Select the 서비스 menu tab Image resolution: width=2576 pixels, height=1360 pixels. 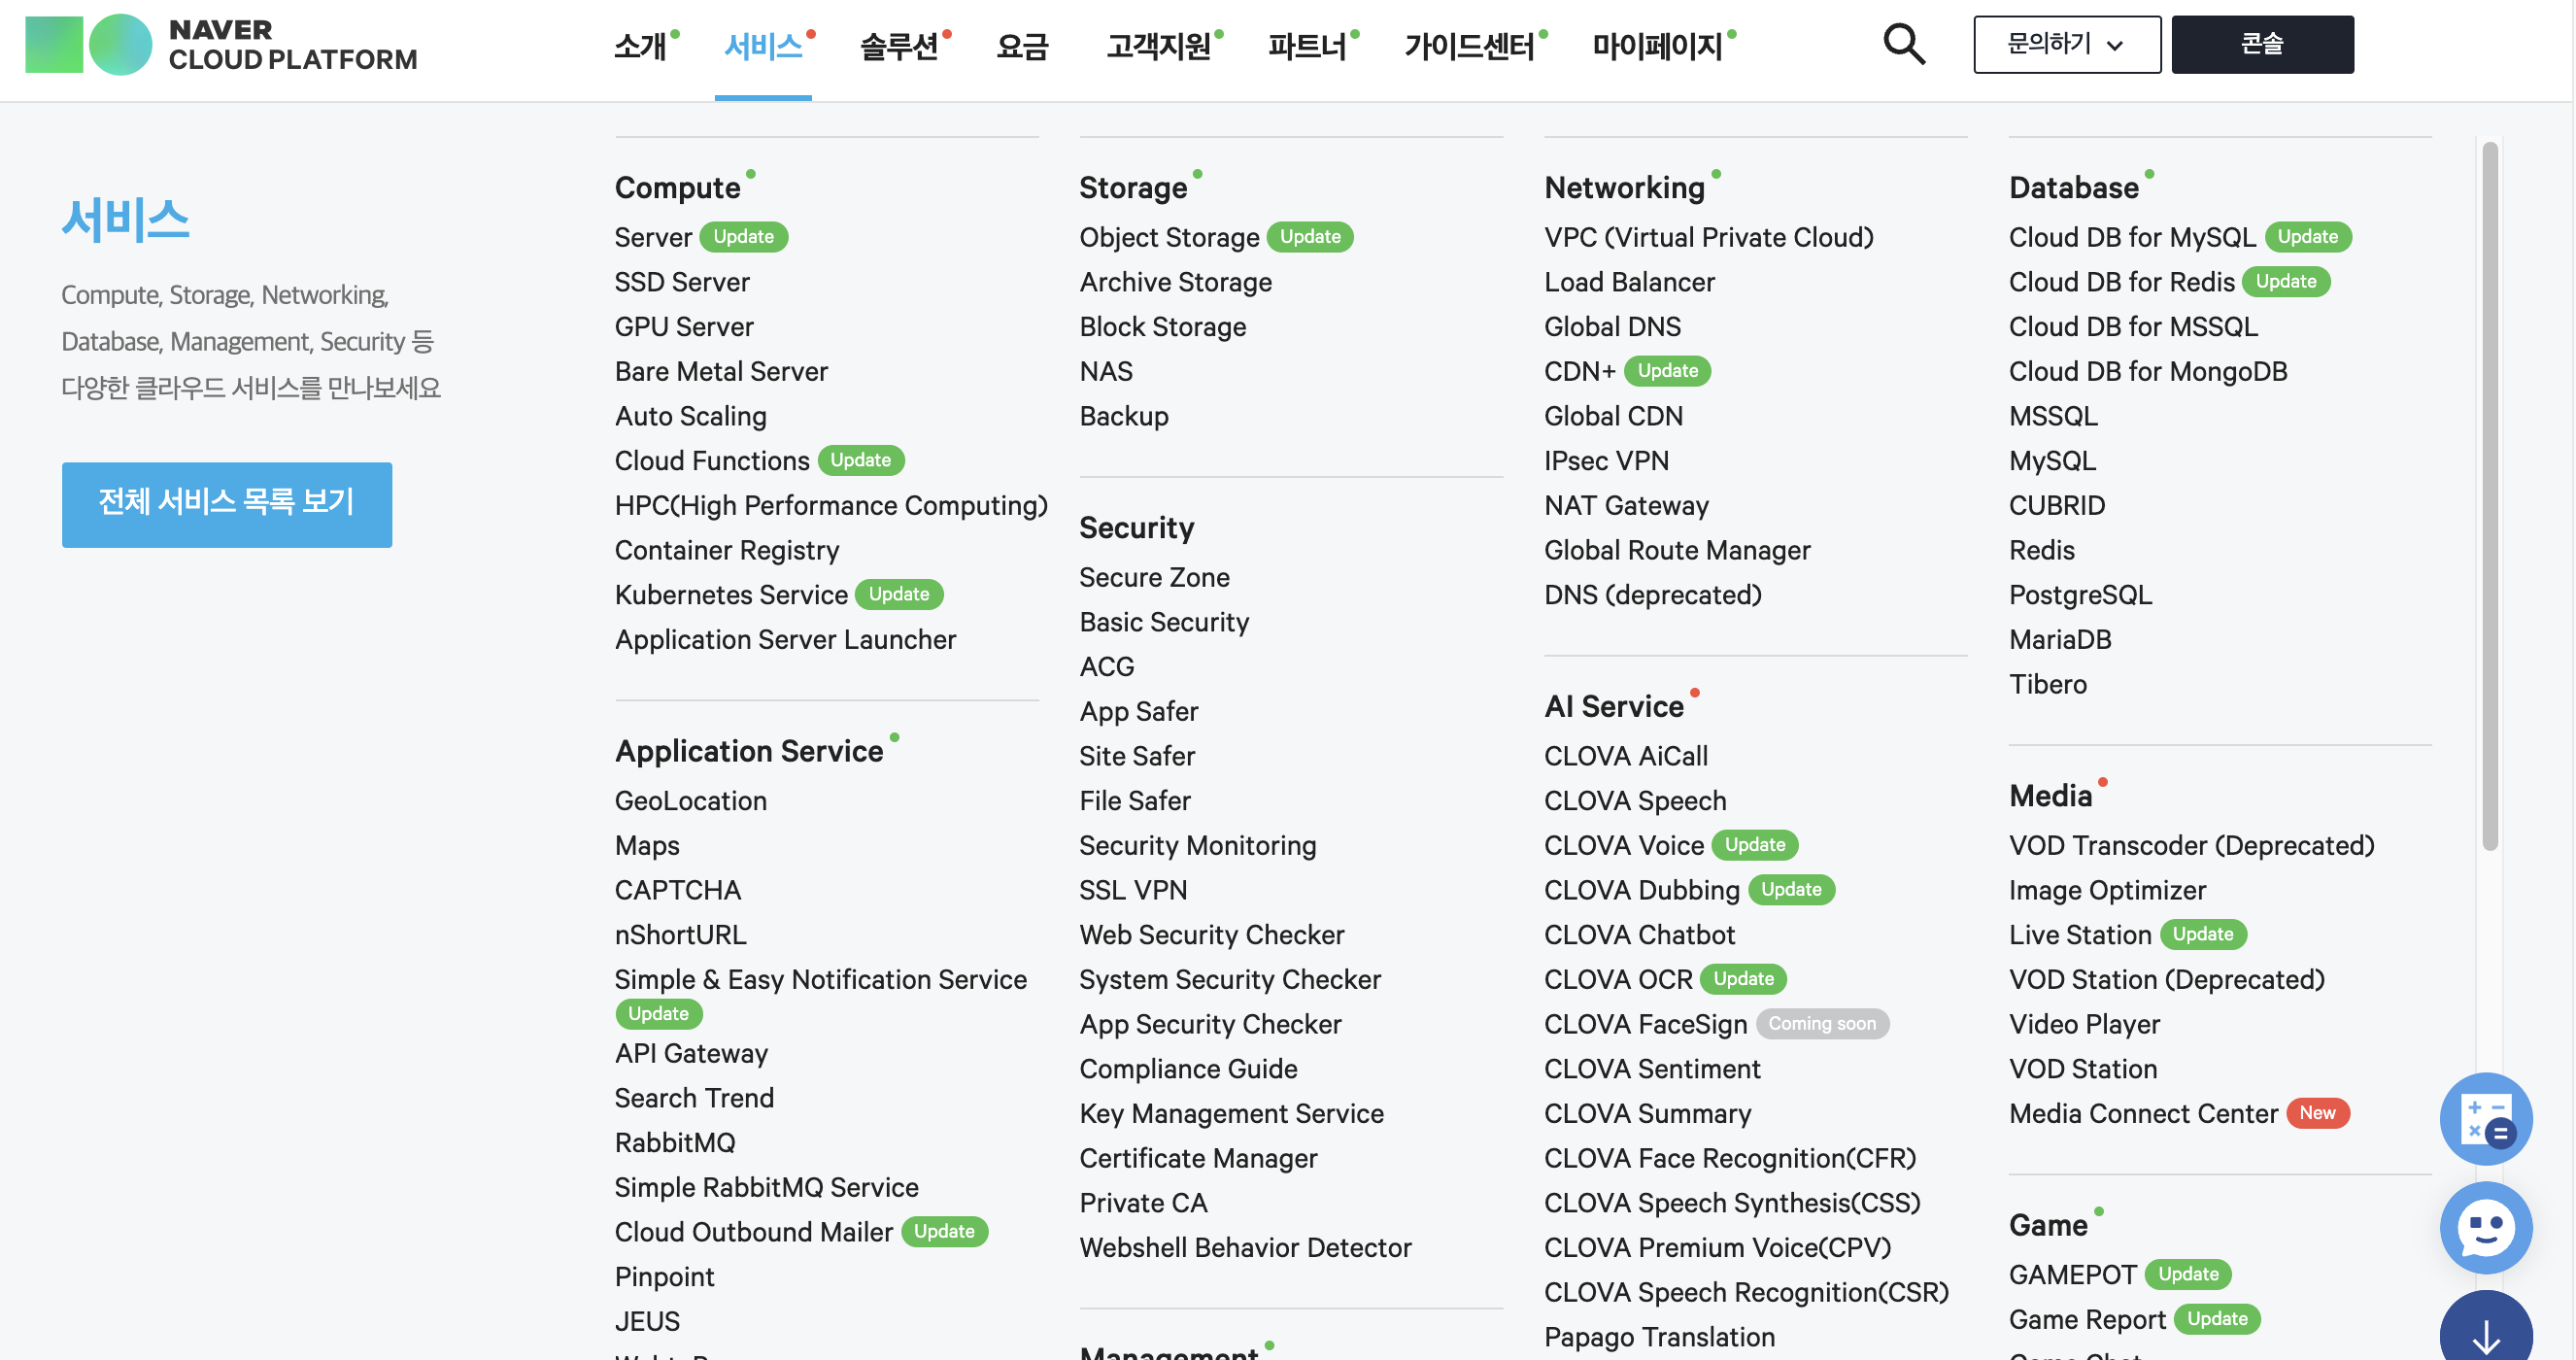point(763,46)
